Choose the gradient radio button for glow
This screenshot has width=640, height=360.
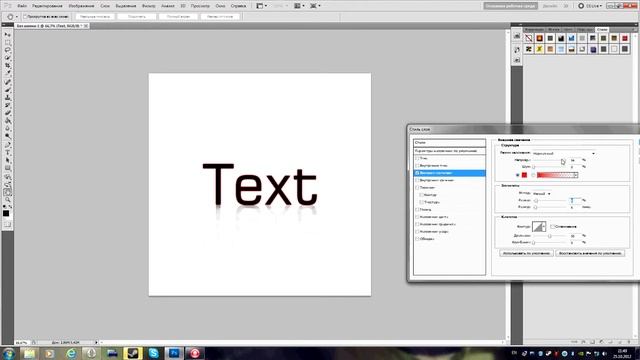pyautogui.click(x=533, y=175)
